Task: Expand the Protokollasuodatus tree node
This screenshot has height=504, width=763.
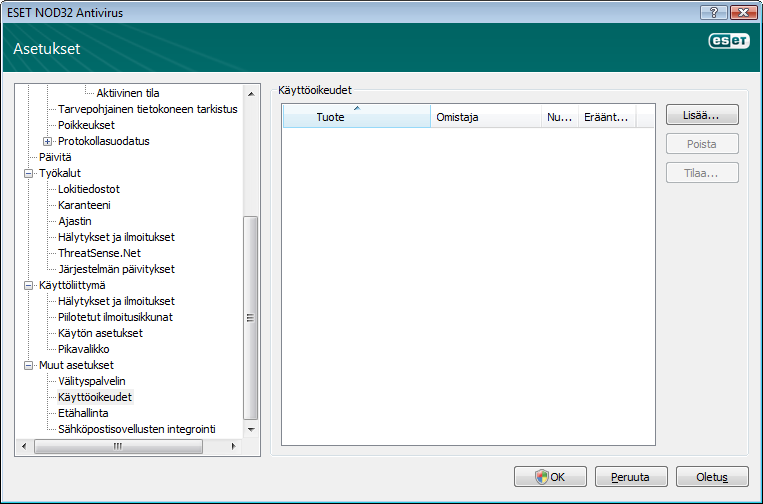Action: point(47,142)
